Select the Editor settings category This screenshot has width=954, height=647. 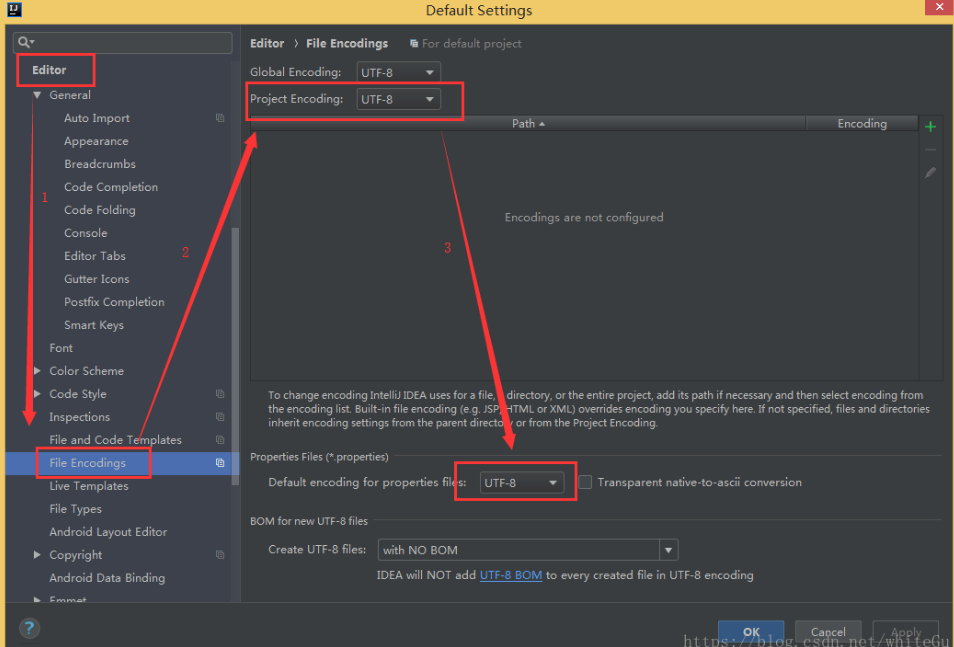pos(49,70)
